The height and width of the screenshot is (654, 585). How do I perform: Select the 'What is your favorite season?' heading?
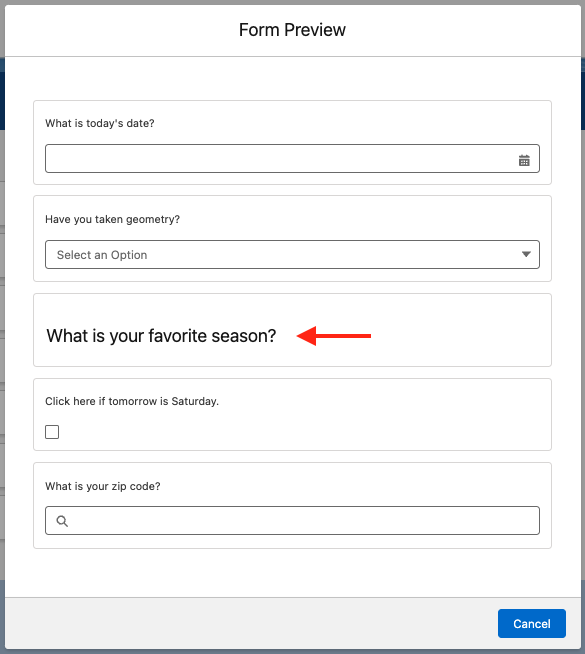[x=161, y=336]
